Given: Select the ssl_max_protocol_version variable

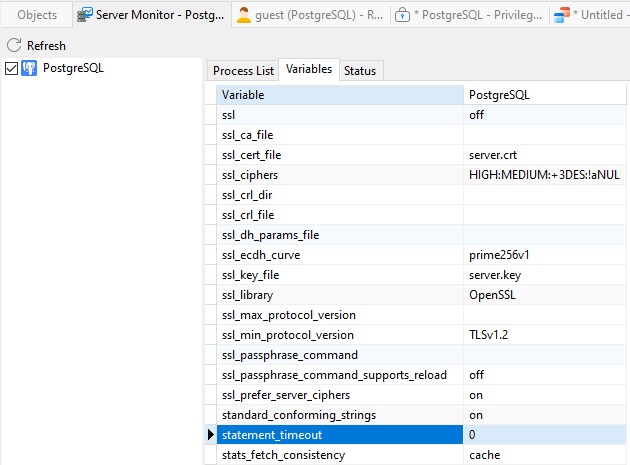Looking at the screenshot, I should click(x=340, y=315).
